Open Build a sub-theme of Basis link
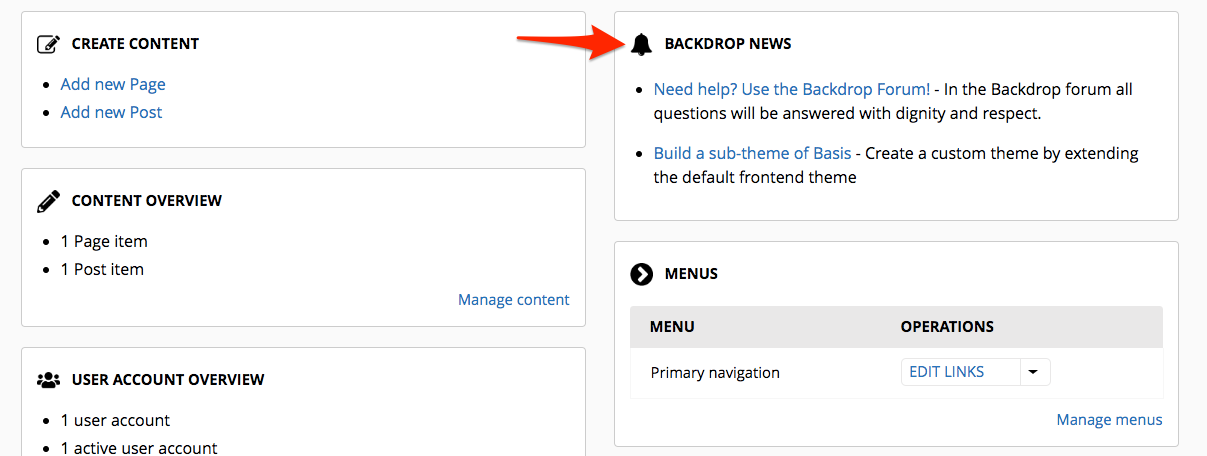The image size is (1207, 456). [x=753, y=153]
